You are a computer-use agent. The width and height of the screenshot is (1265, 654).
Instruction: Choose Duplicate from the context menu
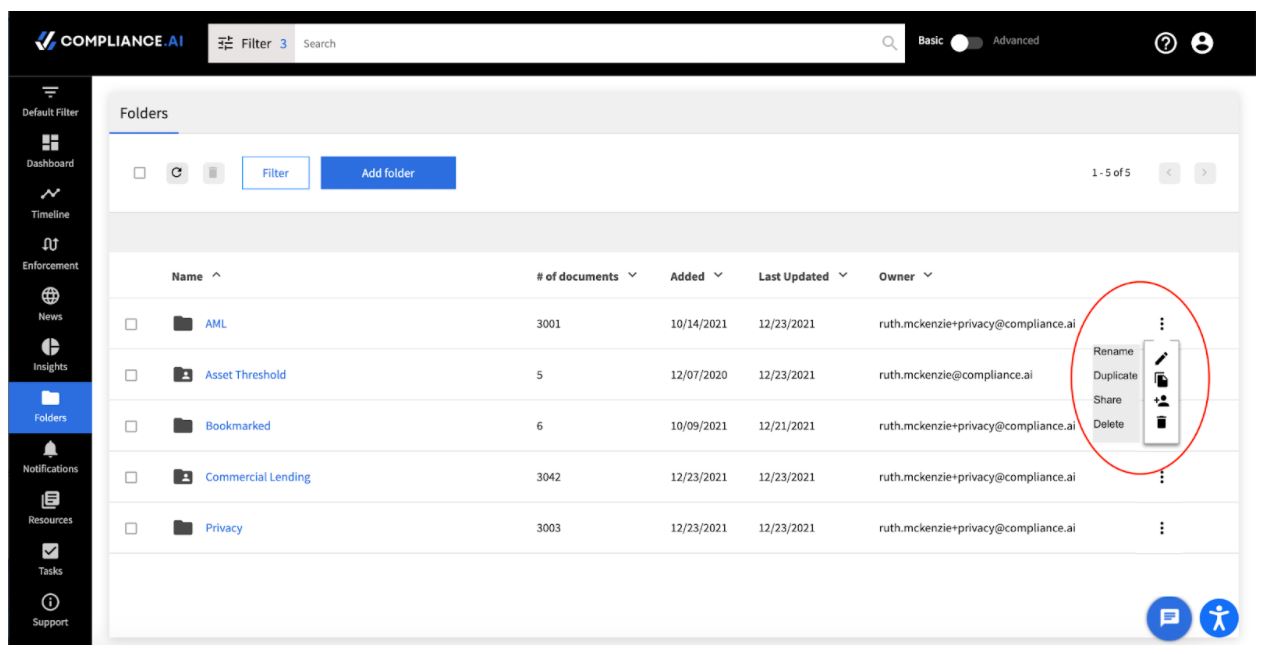tap(1115, 376)
